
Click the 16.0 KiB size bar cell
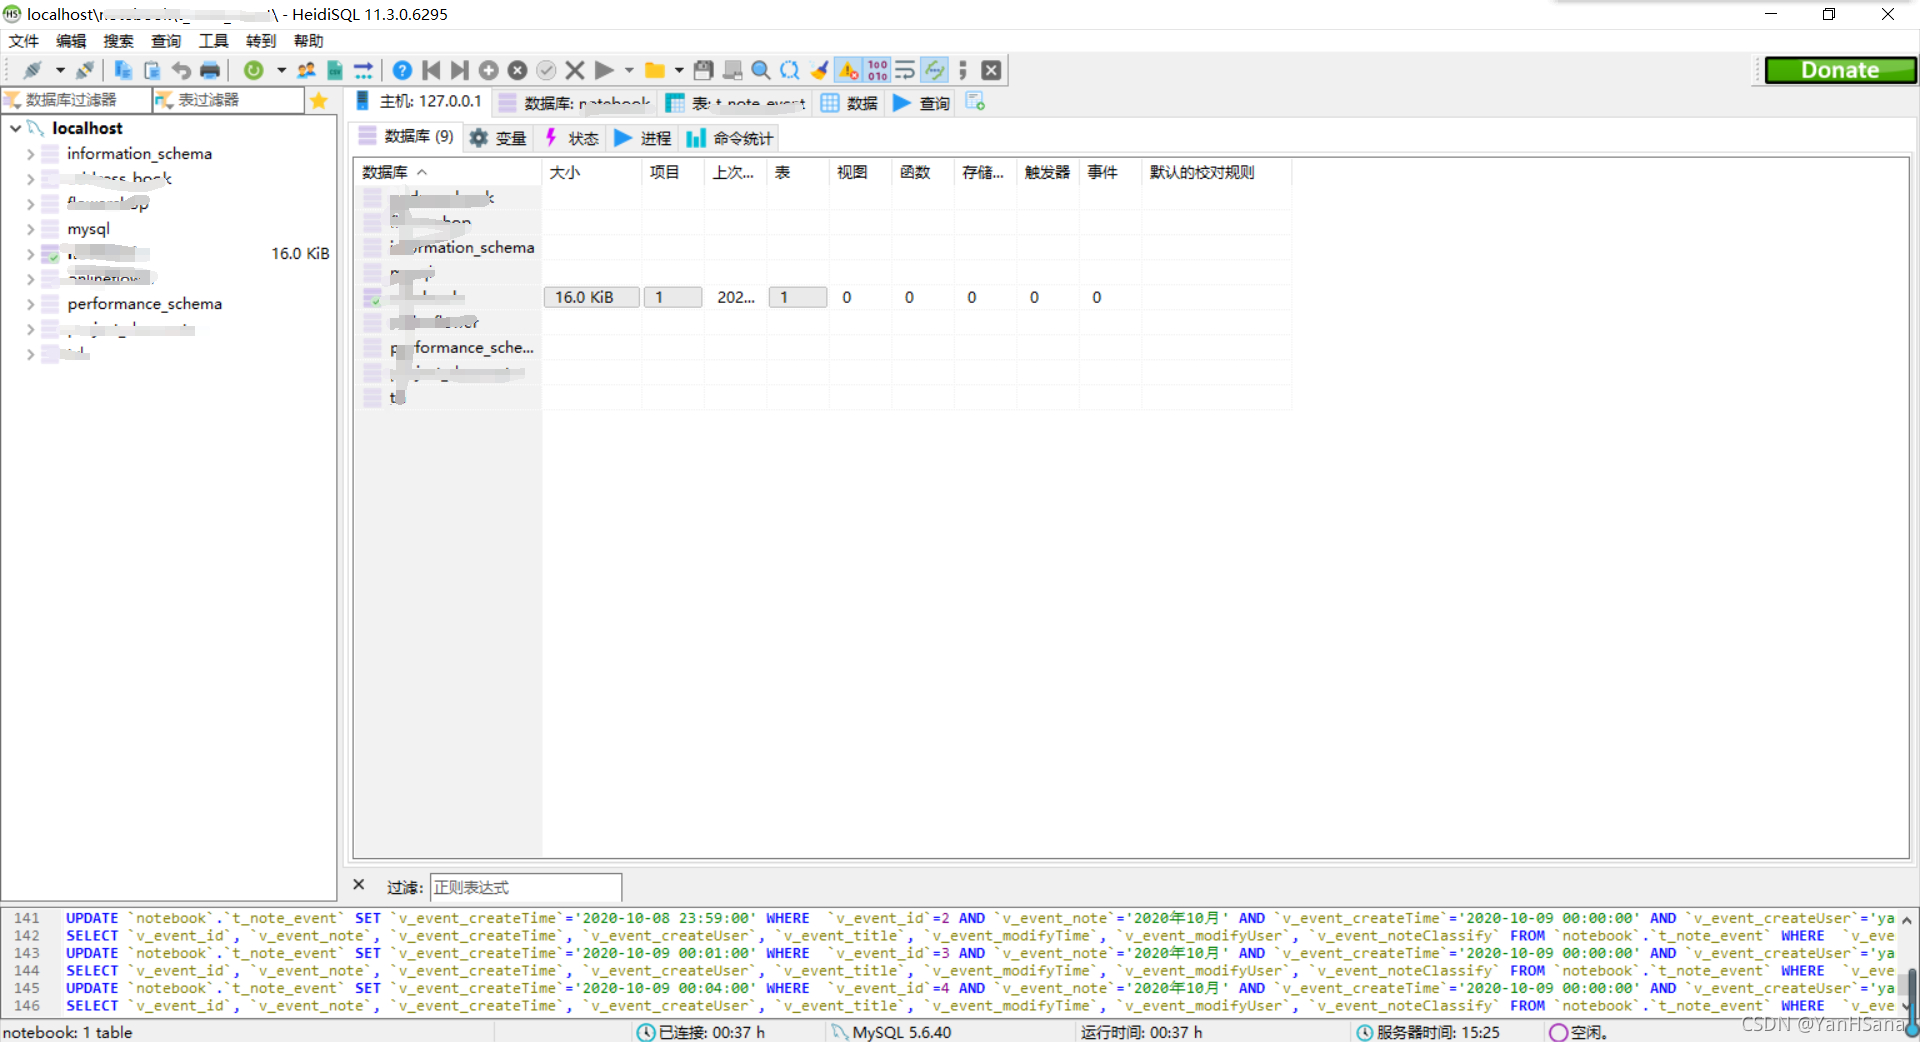click(591, 297)
